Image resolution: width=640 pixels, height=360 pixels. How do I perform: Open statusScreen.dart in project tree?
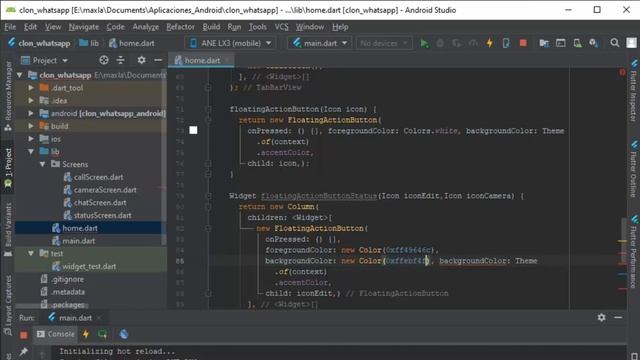pyautogui.click(x=102, y=215)
